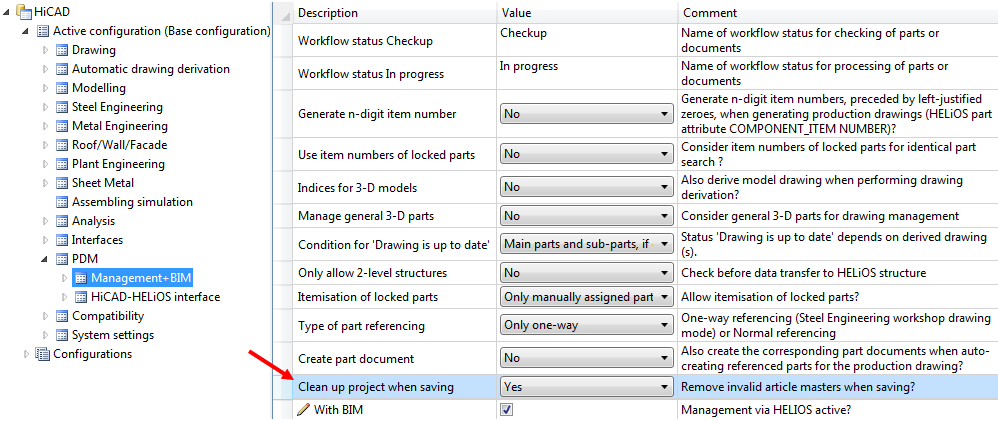
Task: Click the HiCAD root folder icon
Action: [24, 11]
